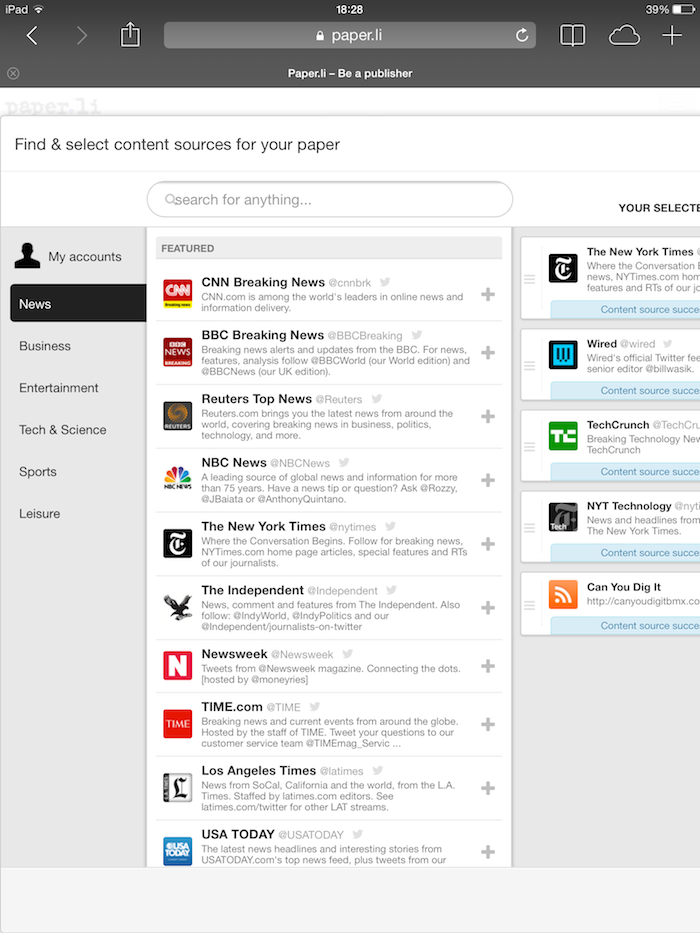Select the Business category

pyautogui.click(x=45, y=346)
